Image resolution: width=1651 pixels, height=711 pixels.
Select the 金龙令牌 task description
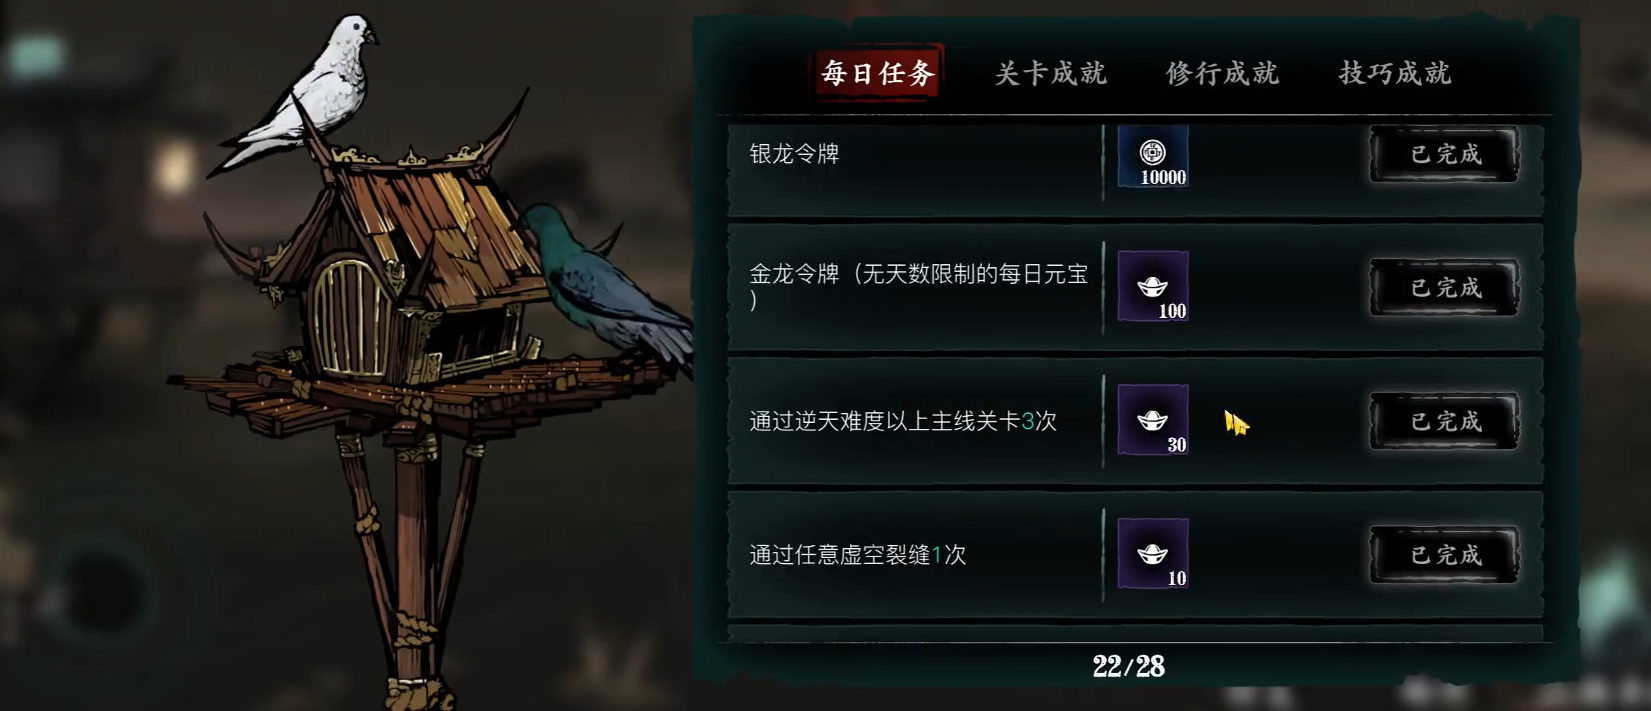pyautogui.click(x=918, y=286)
